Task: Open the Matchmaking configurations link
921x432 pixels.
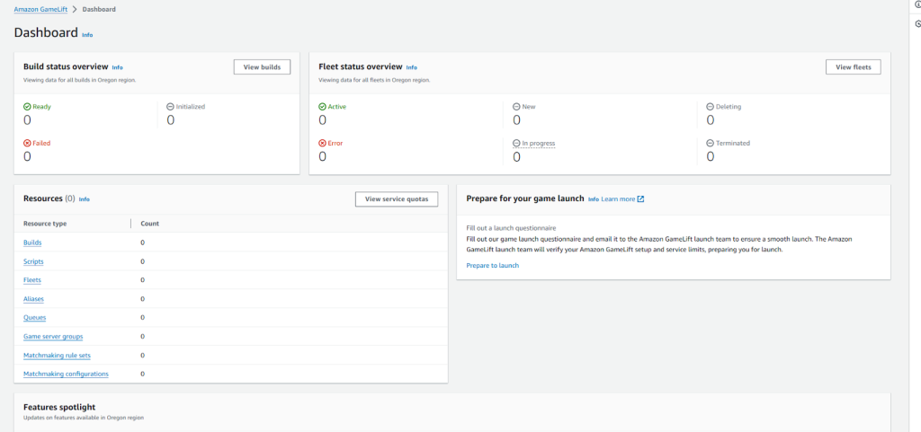Action: [66, 374]
